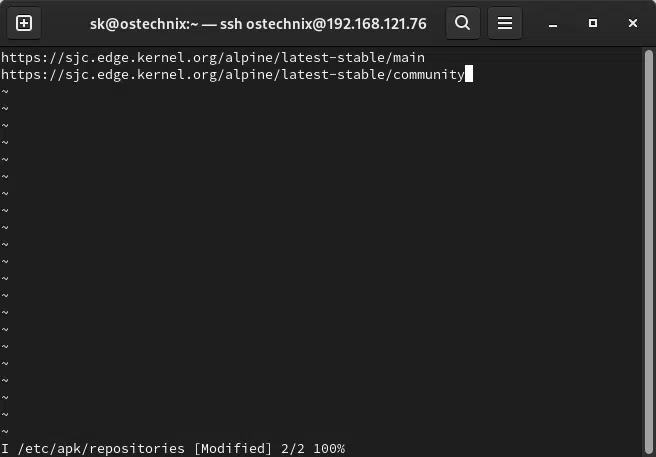Click the 'I' insert mode indicator

coord(5,449)
